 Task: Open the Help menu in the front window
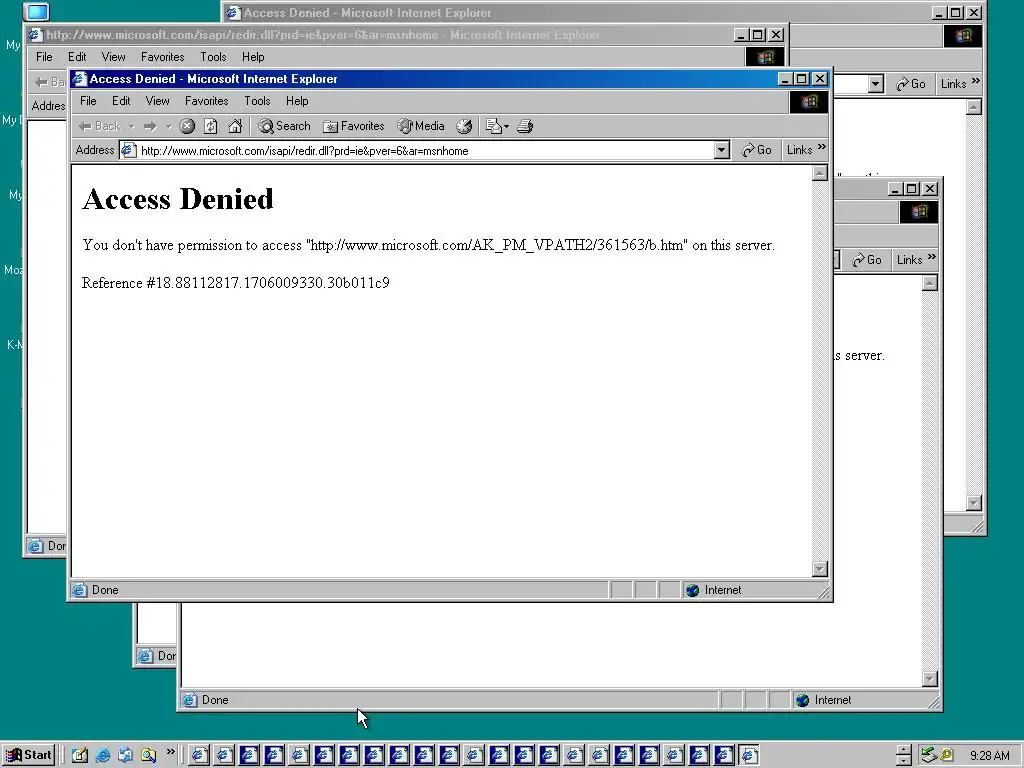(296, 101)
